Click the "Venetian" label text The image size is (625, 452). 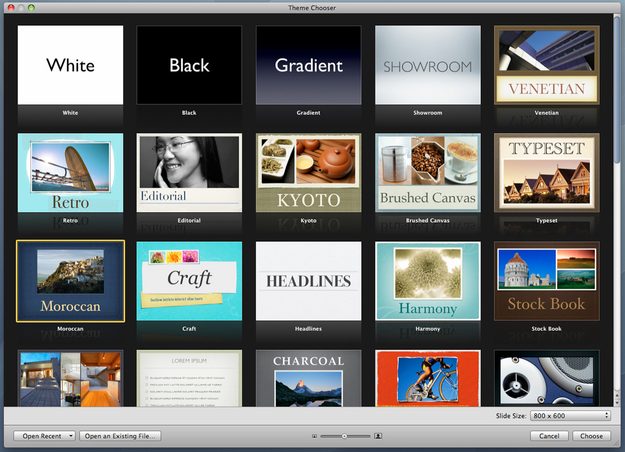point(546,113)
